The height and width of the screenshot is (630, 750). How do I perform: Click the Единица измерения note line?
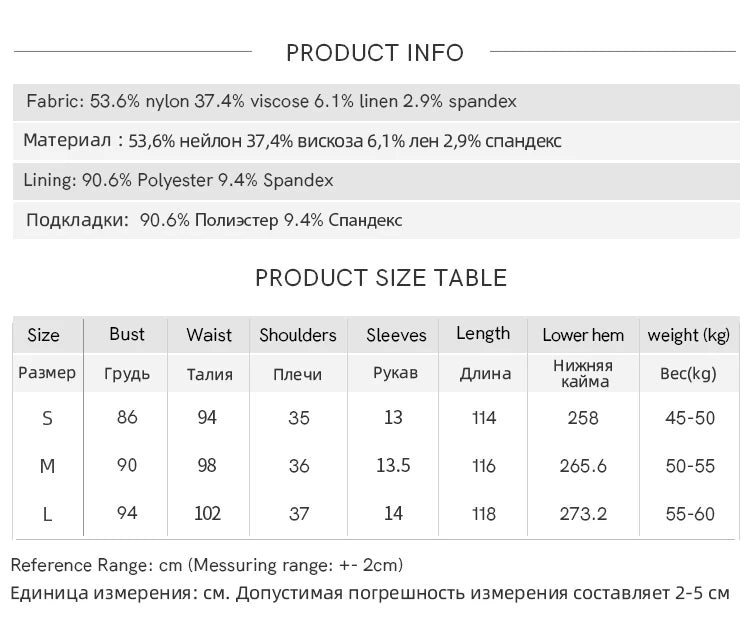370,593
